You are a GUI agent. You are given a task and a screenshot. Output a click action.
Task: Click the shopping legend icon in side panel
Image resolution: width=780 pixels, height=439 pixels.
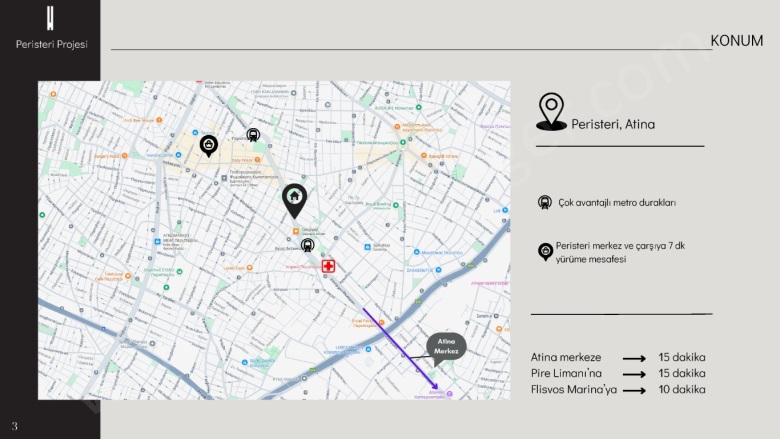click(x=545, y=252)
